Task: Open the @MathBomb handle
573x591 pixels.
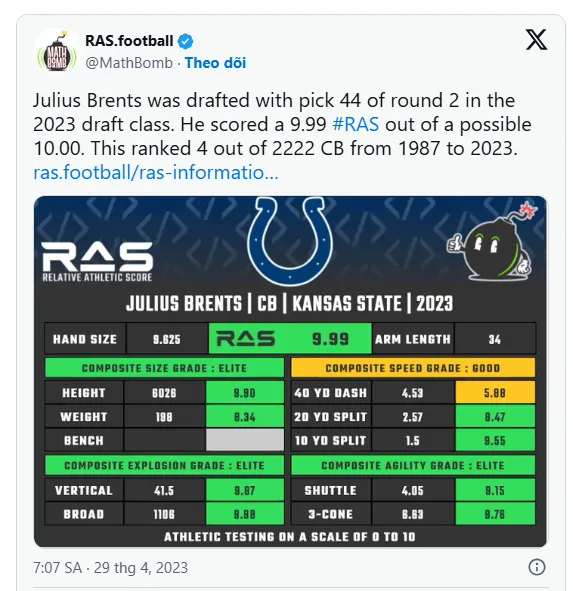Action: [129, 63]
